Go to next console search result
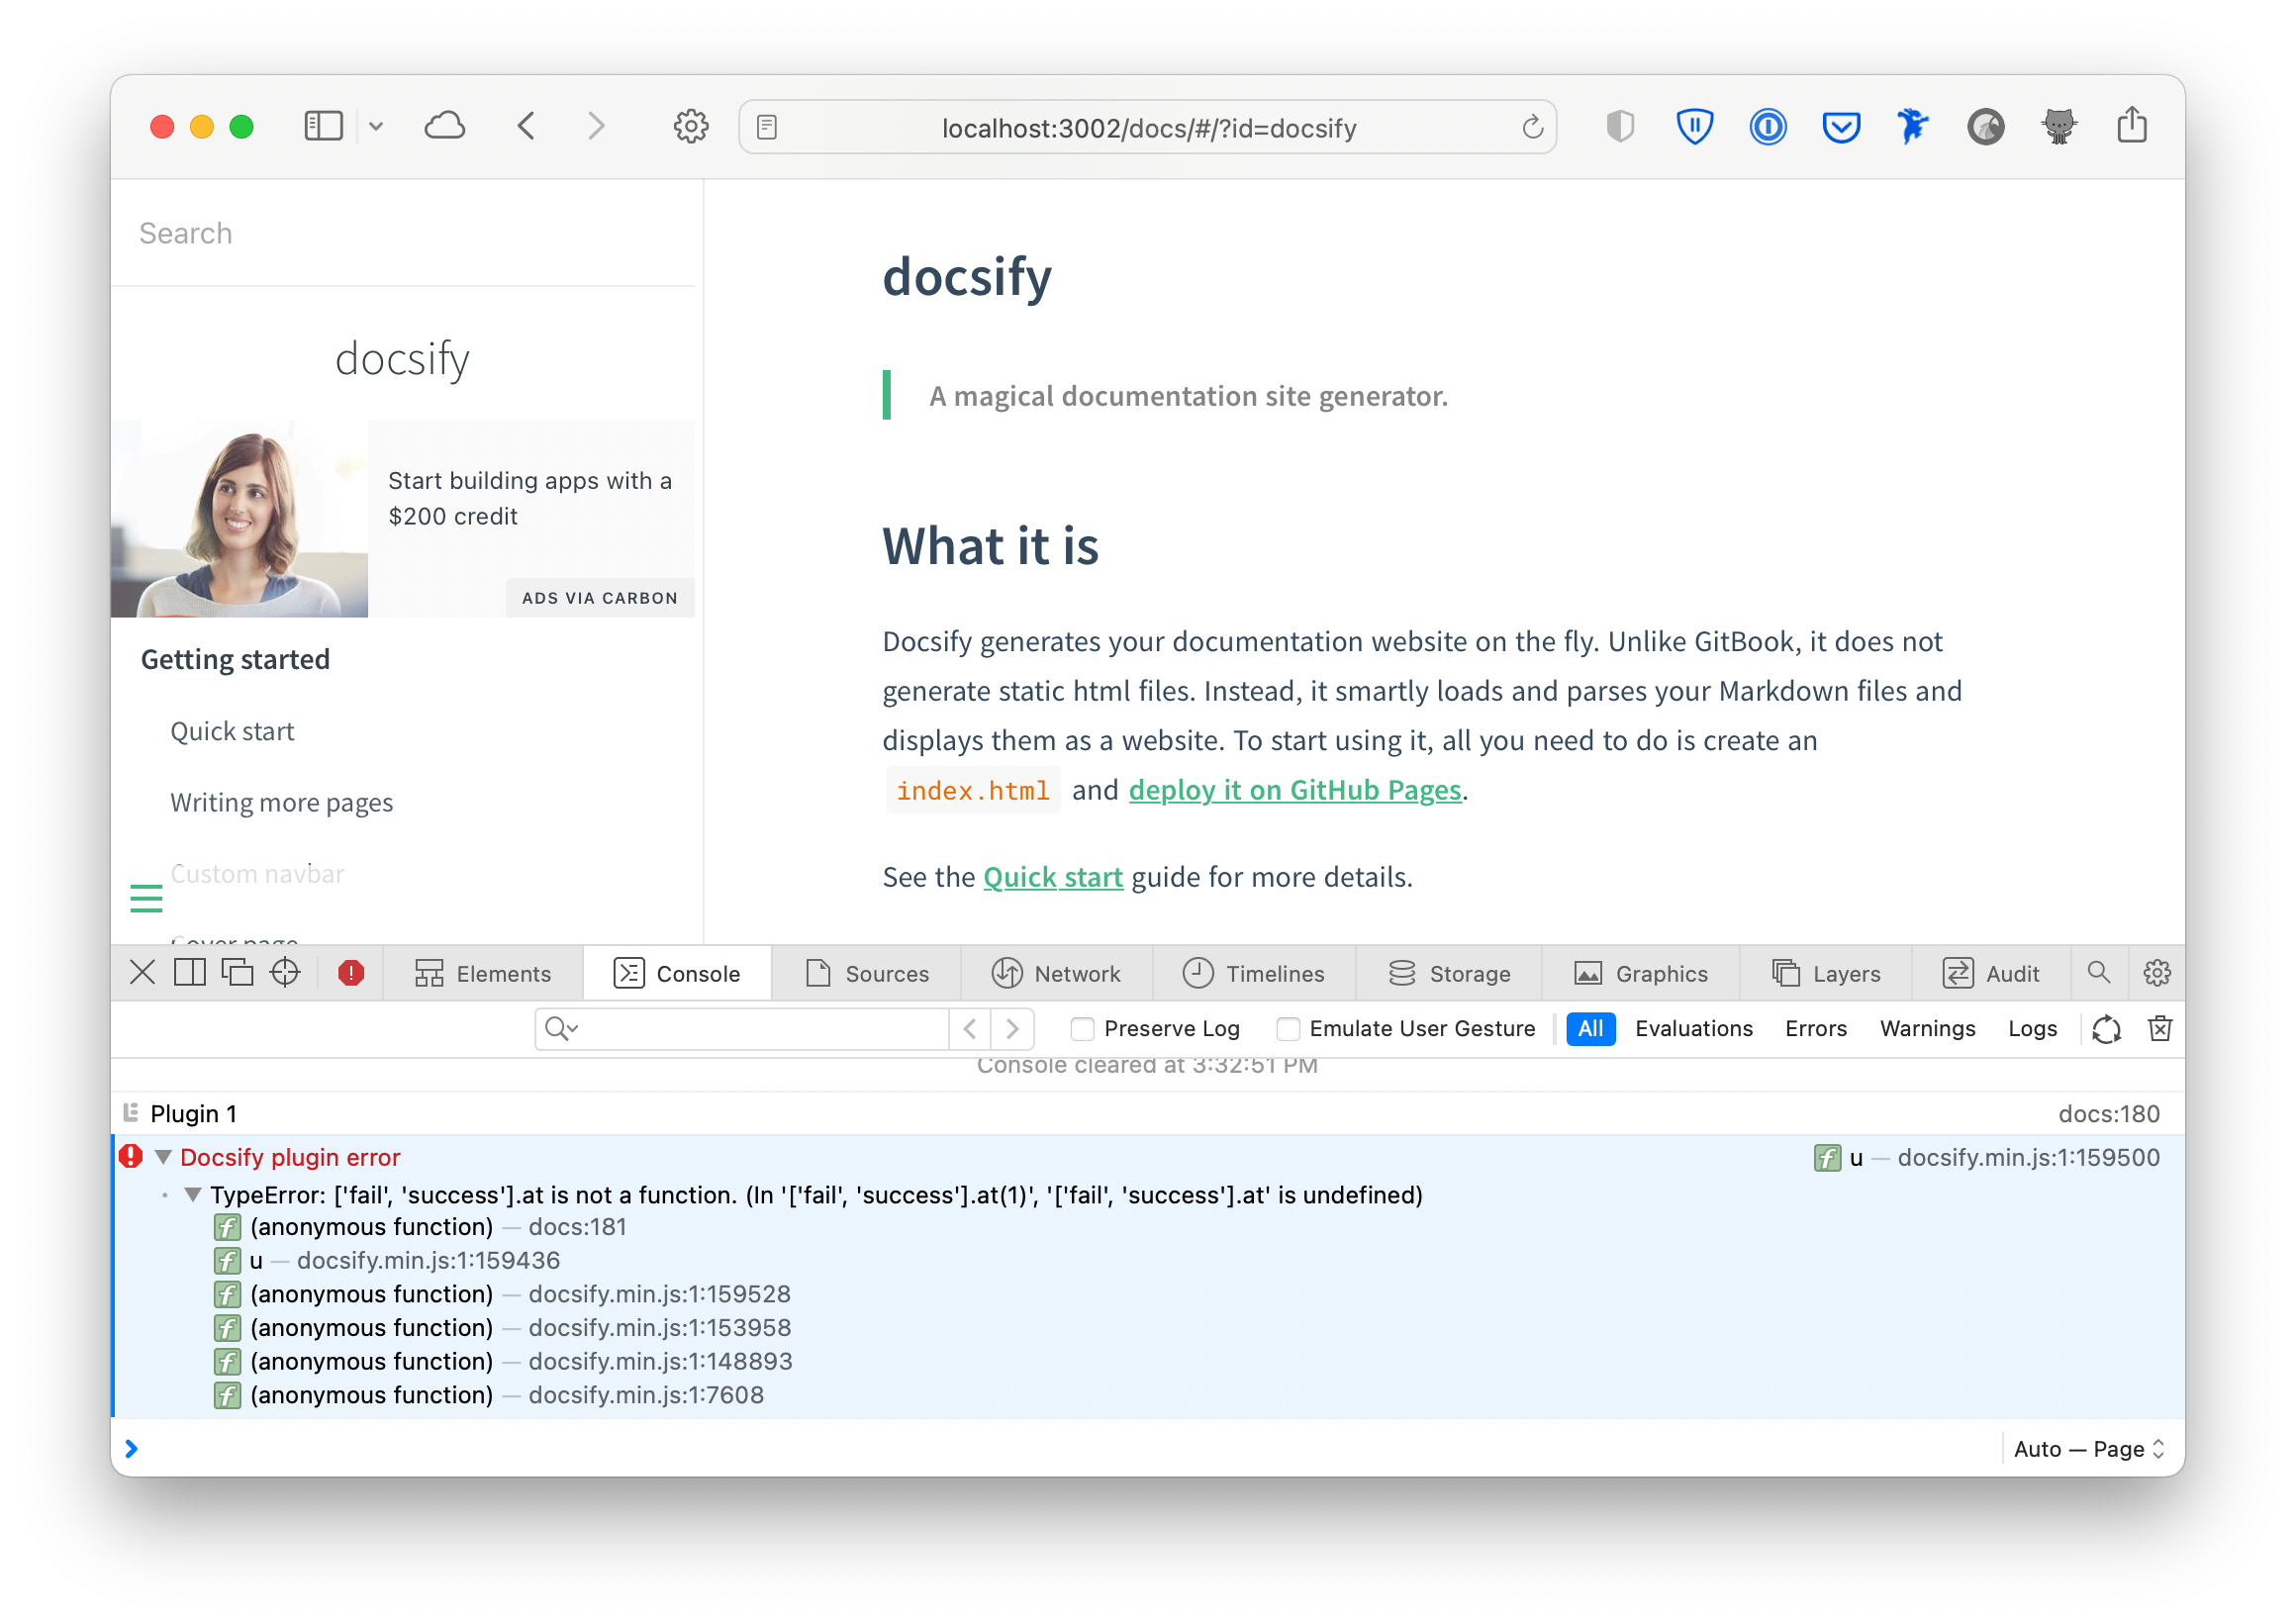This screenshot has height=1623, width=2296. coord(1013,1029)
